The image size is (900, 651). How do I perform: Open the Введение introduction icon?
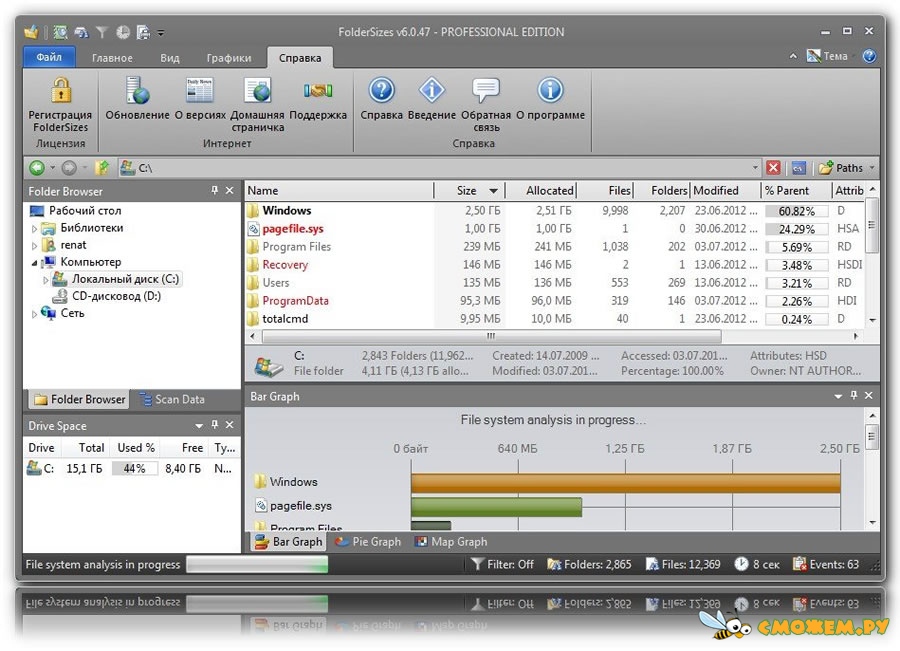pyautogui.click(x=432, y=90)
